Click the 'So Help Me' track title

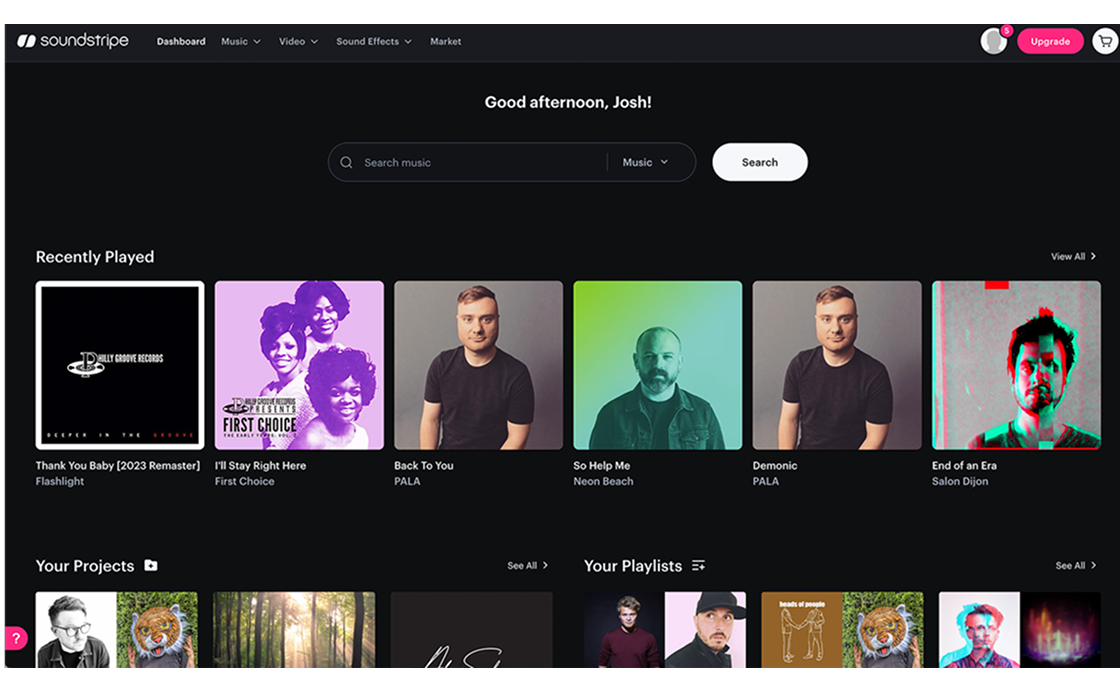tap(601, 466)
